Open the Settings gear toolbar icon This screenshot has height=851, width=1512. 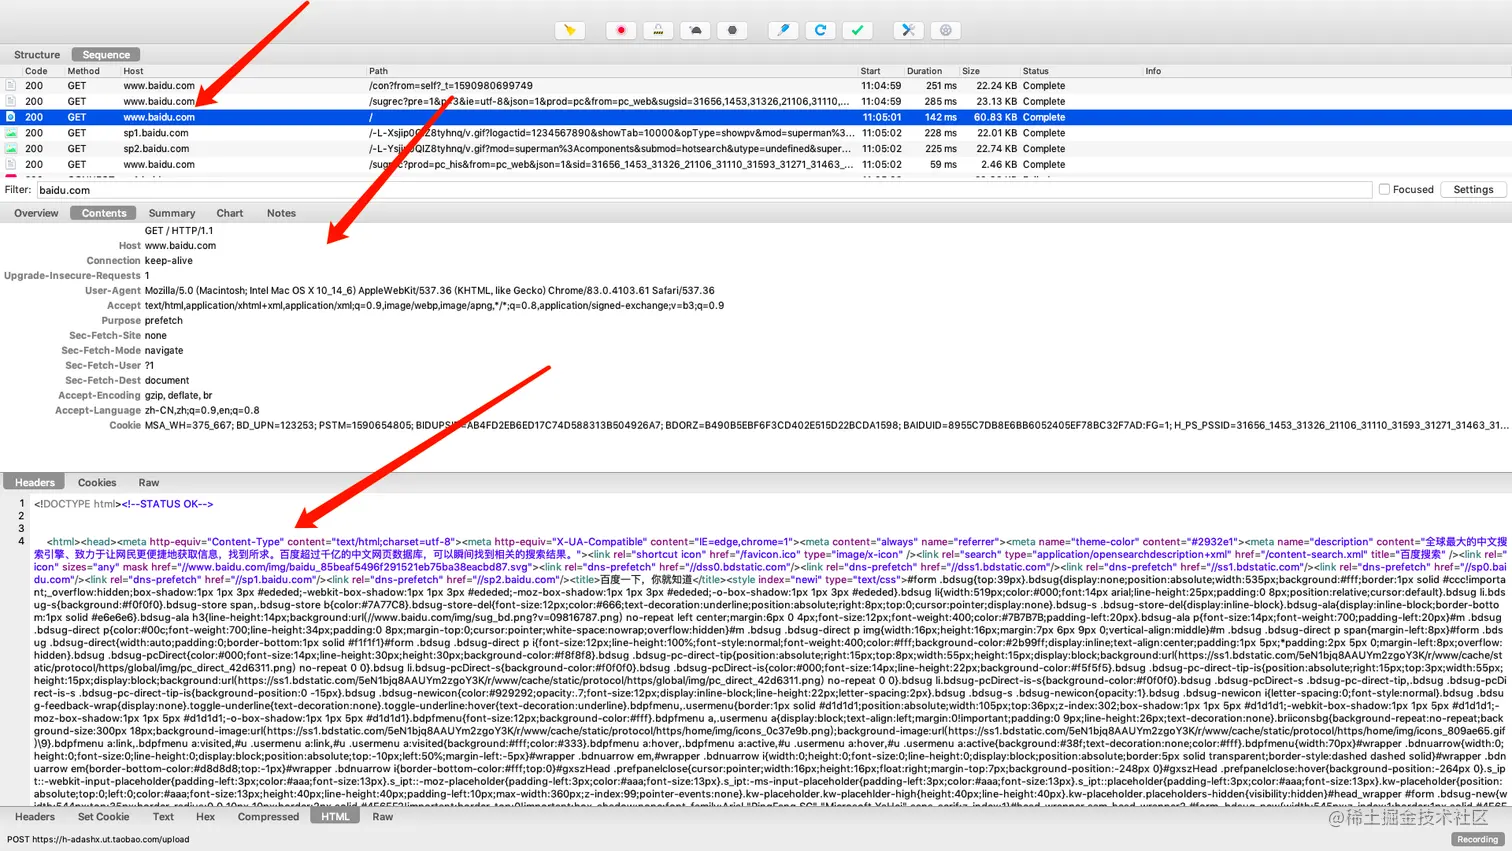945,30
